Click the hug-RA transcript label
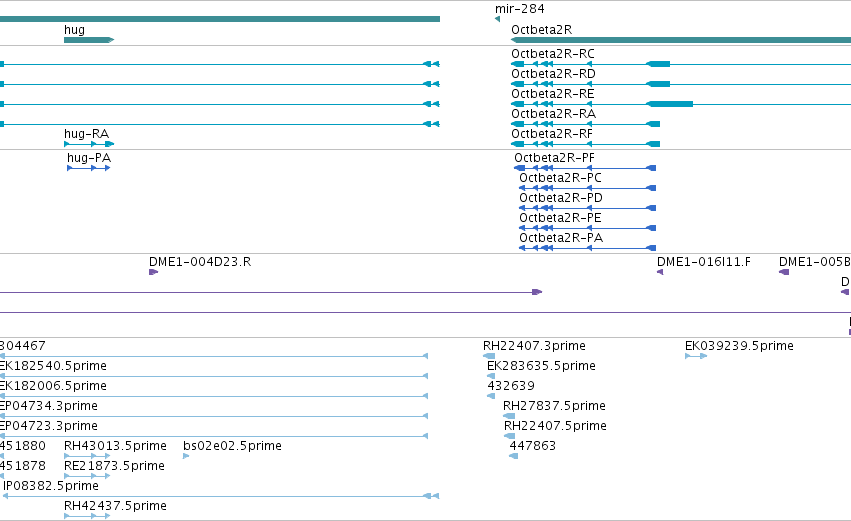 click(x=86, y=134)
